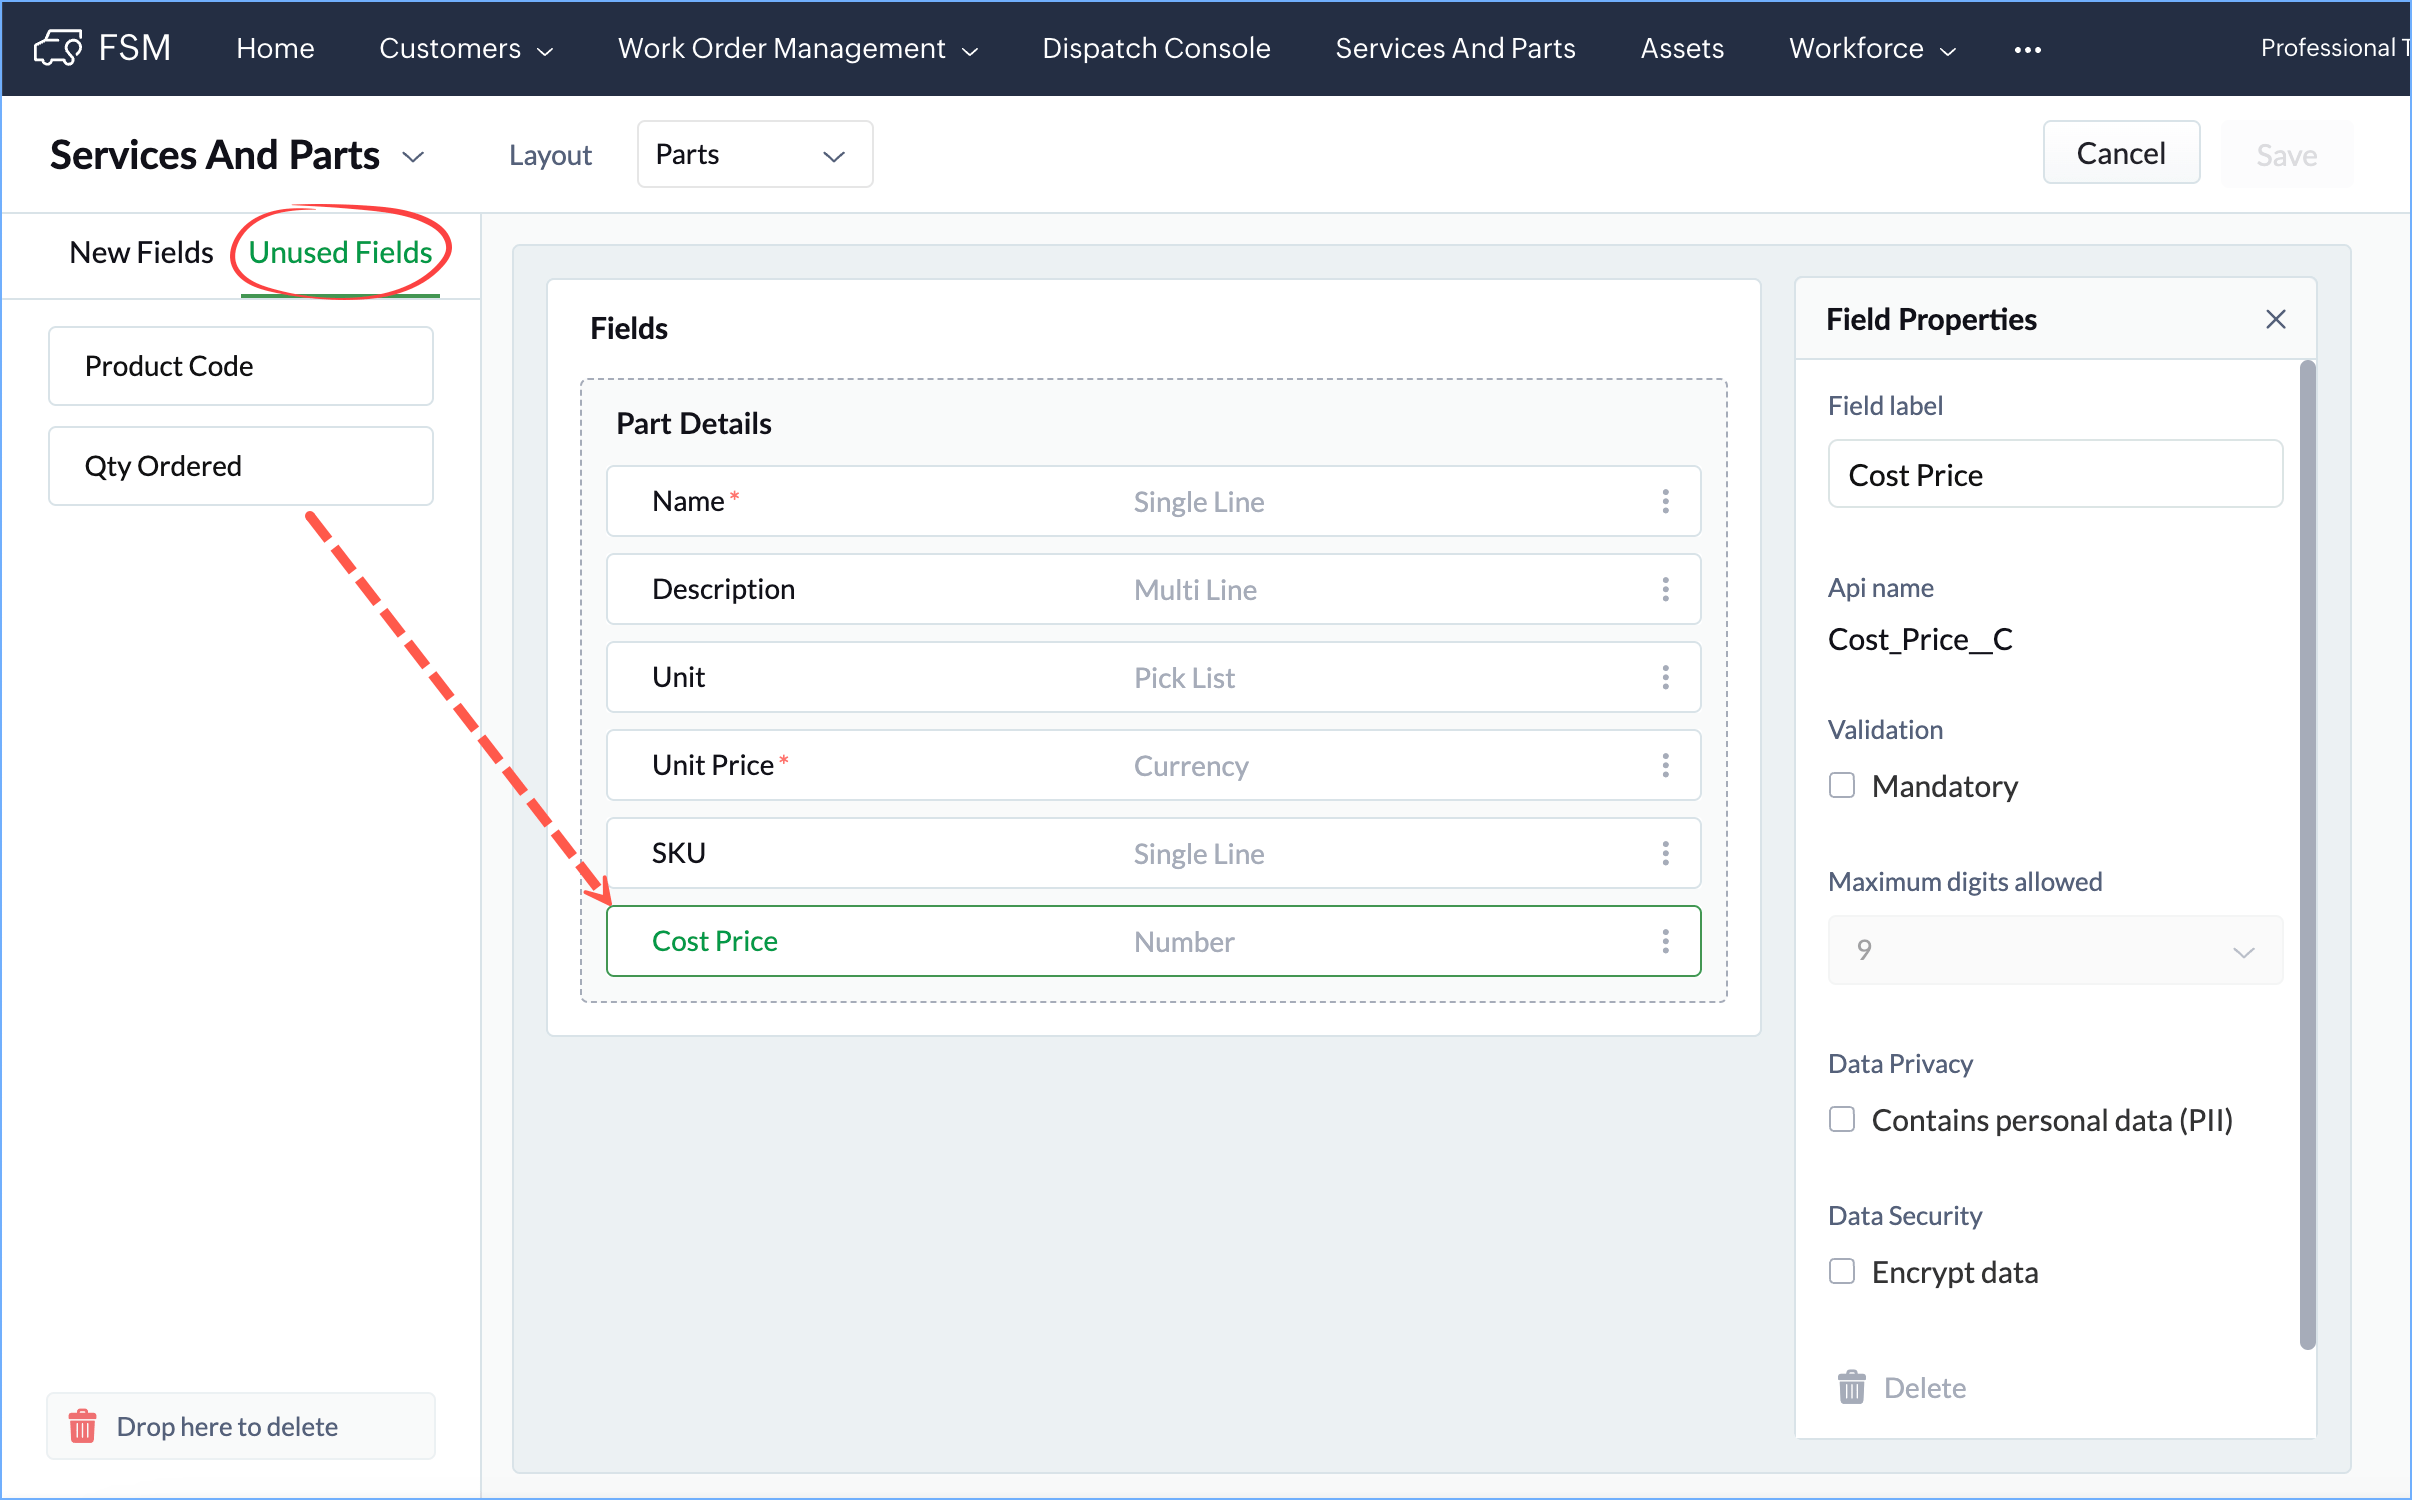Check Contains personal data (PII)
Screen dimensions: 2412x1500
[x=1841, y=1119]
